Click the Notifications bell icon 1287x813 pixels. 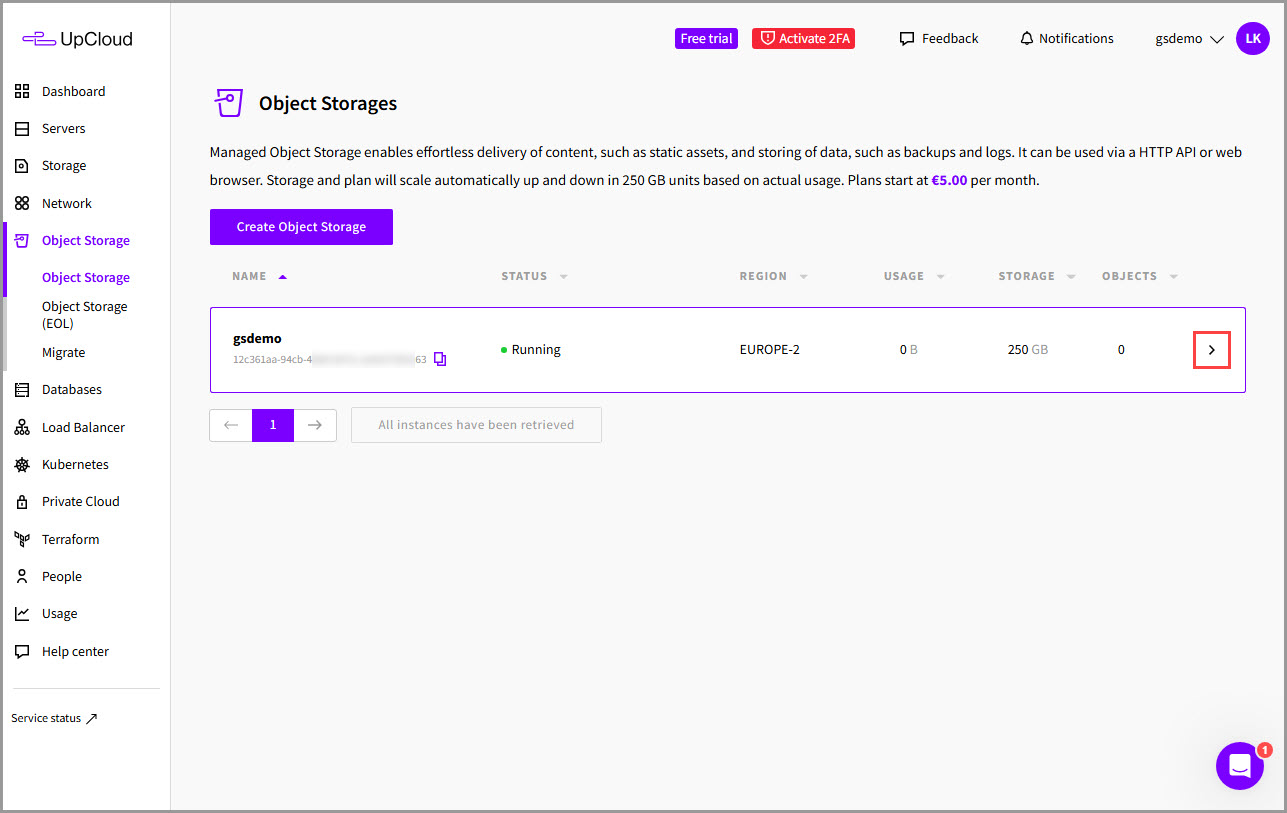(1026, 39)
